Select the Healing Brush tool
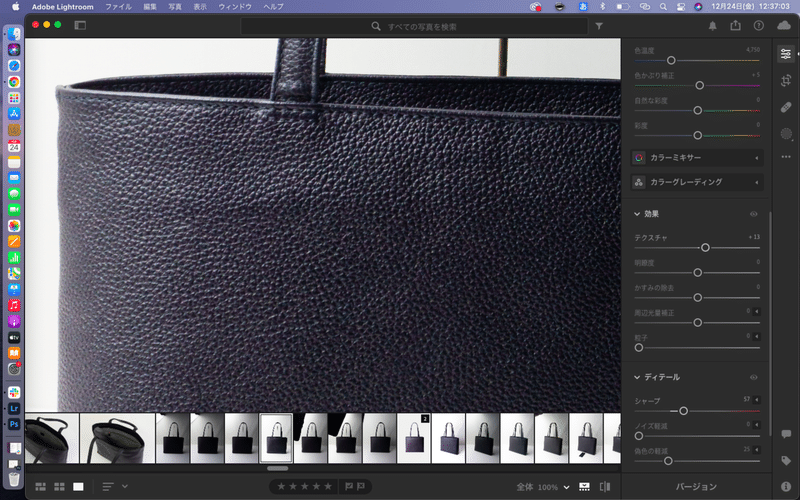Image resolution: width=800 pixels, height=500 pixels. (x=786, y=107)
